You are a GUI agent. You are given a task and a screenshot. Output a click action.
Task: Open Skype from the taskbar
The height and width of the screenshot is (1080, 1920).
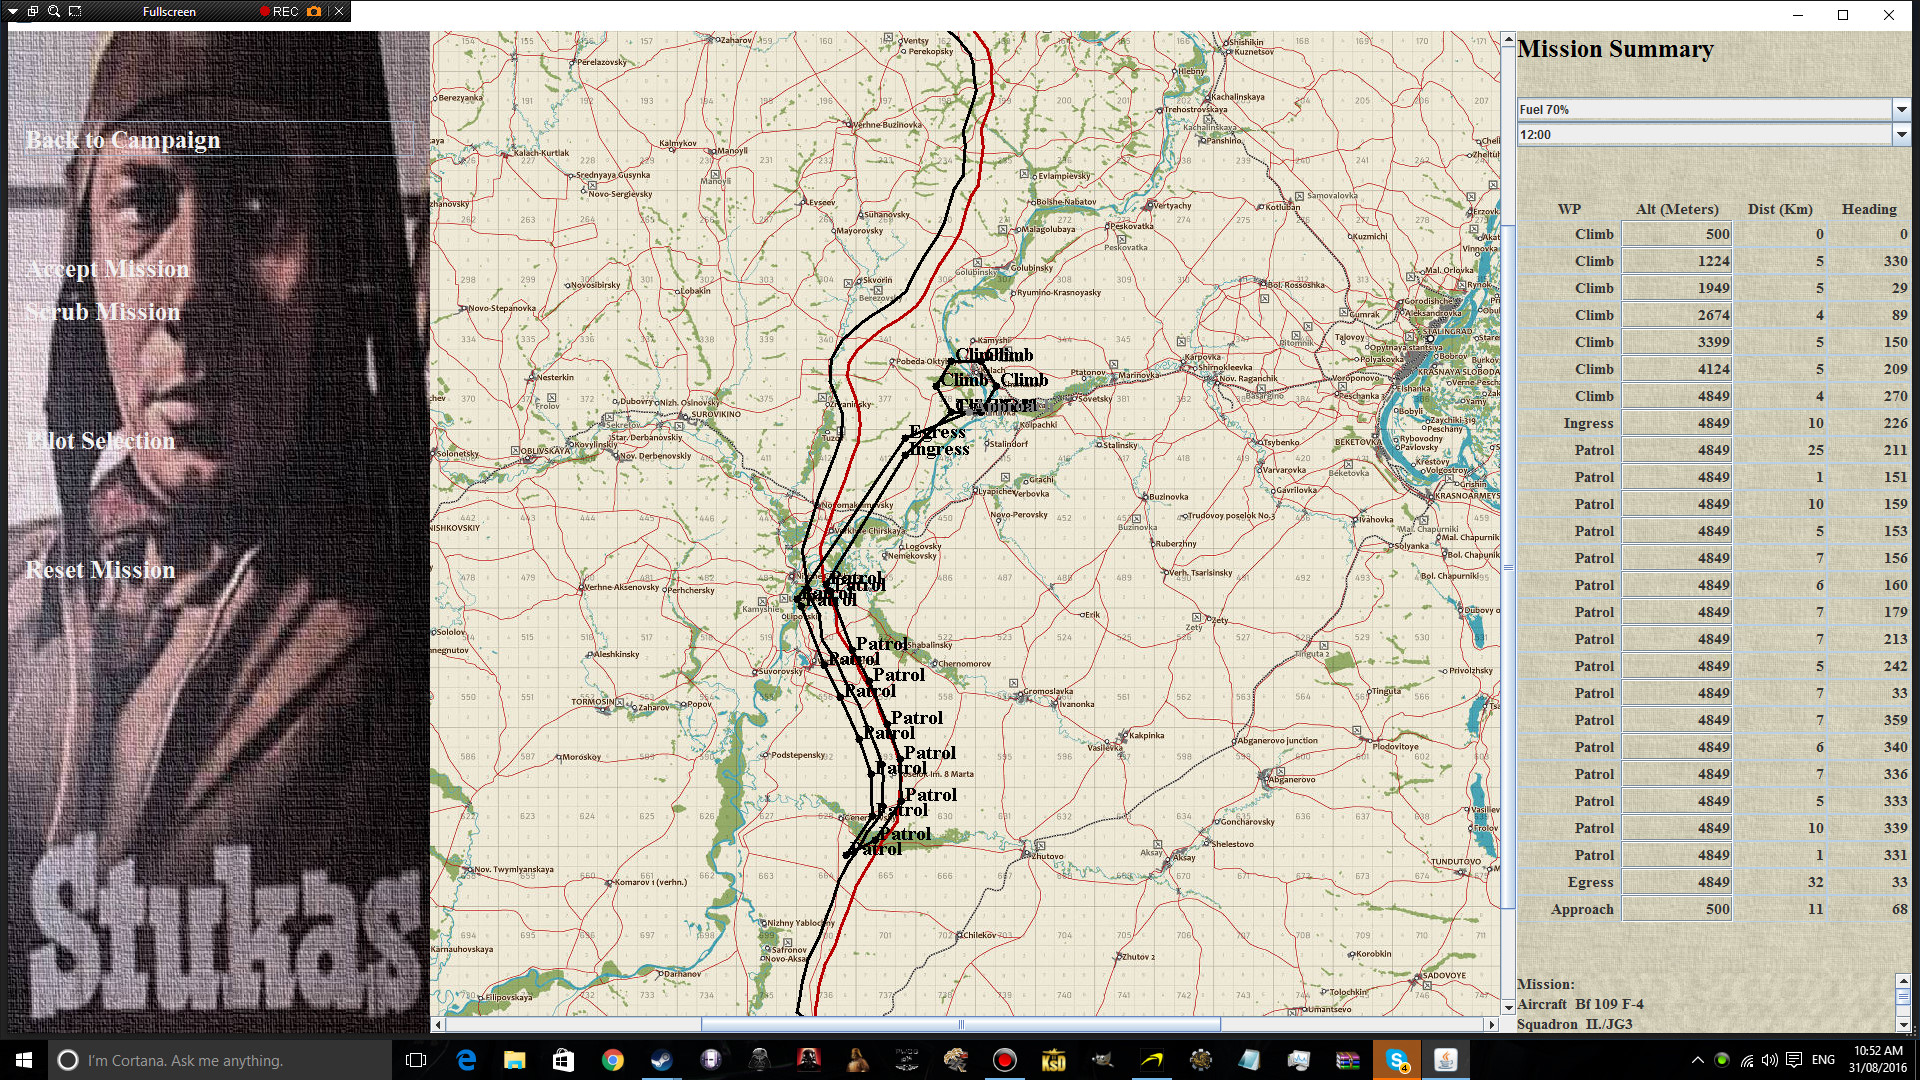tap(1397, 1060)
